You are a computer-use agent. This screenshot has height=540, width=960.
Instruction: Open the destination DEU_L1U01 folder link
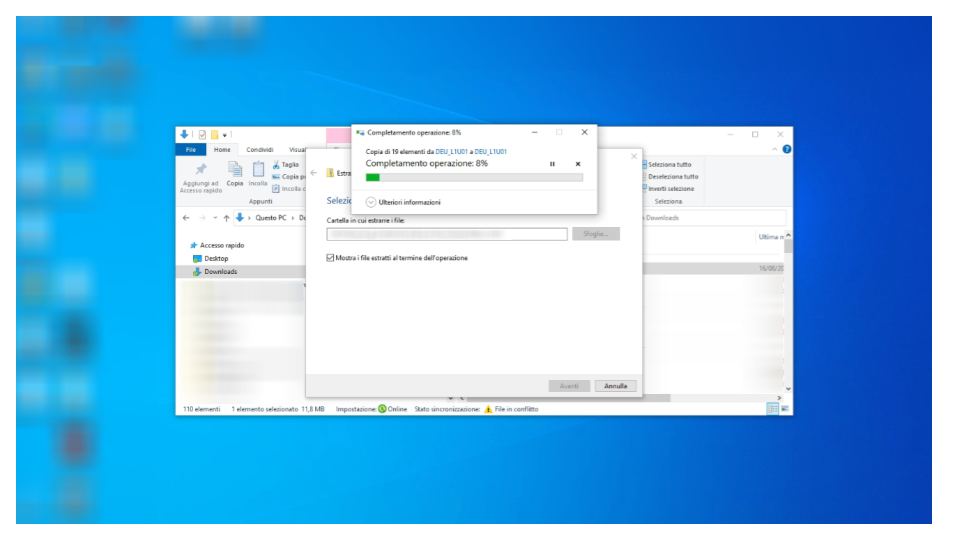(x=490, y=152)
